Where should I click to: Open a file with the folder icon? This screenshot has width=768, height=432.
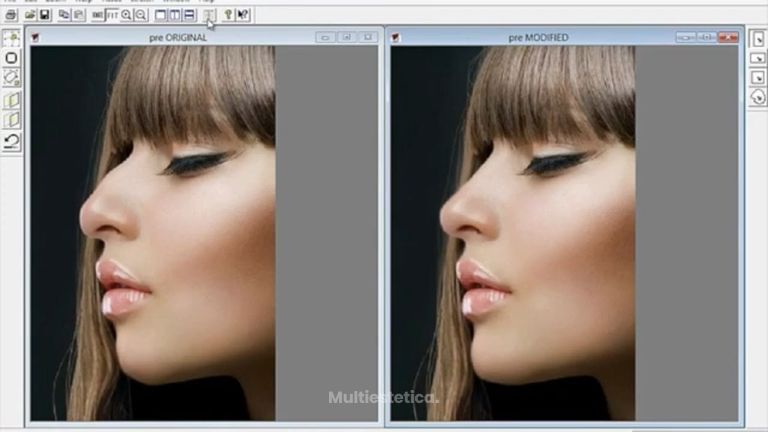tap(30, 15)
